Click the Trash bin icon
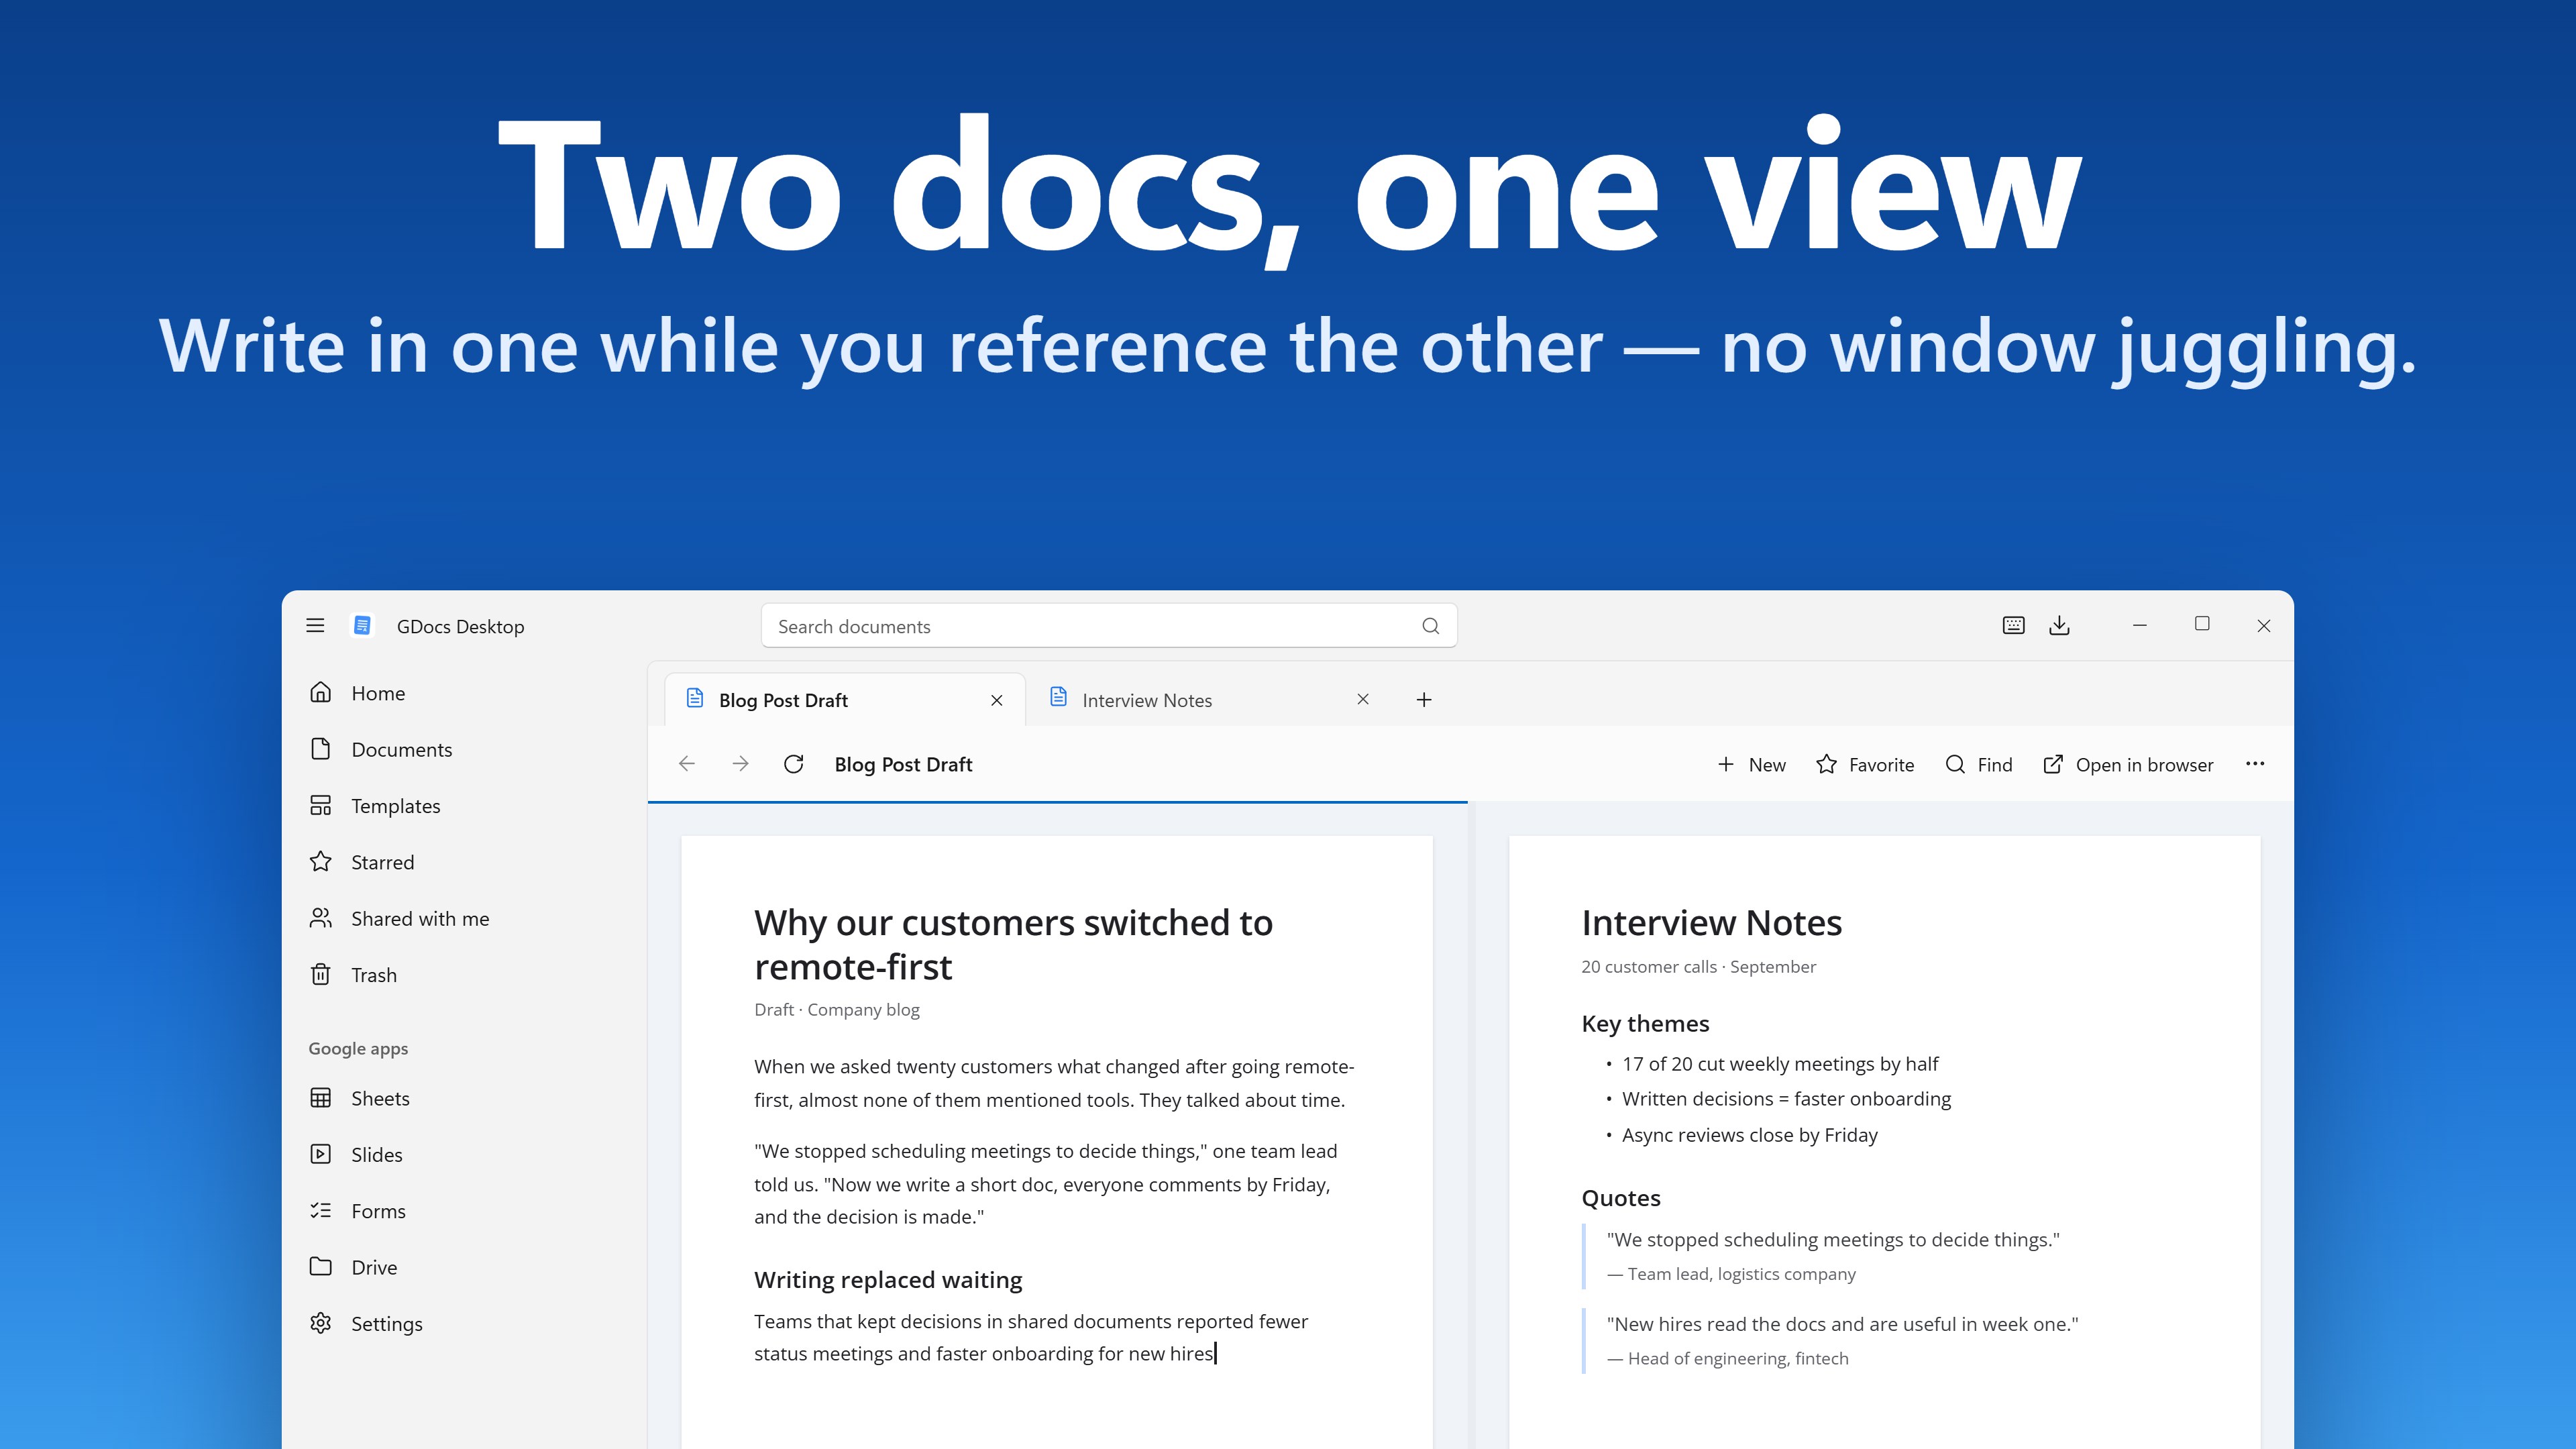Image resolution: width=2576 pixels, height=1449 pixels. (x=320, y=974)
